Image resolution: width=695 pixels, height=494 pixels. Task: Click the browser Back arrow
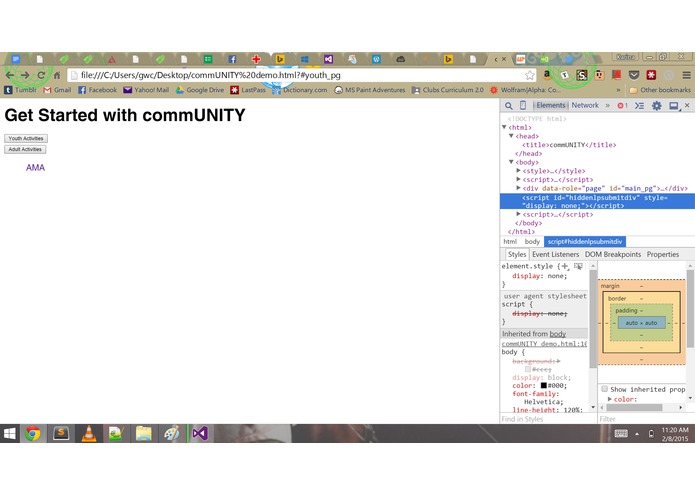click(10, 75)
